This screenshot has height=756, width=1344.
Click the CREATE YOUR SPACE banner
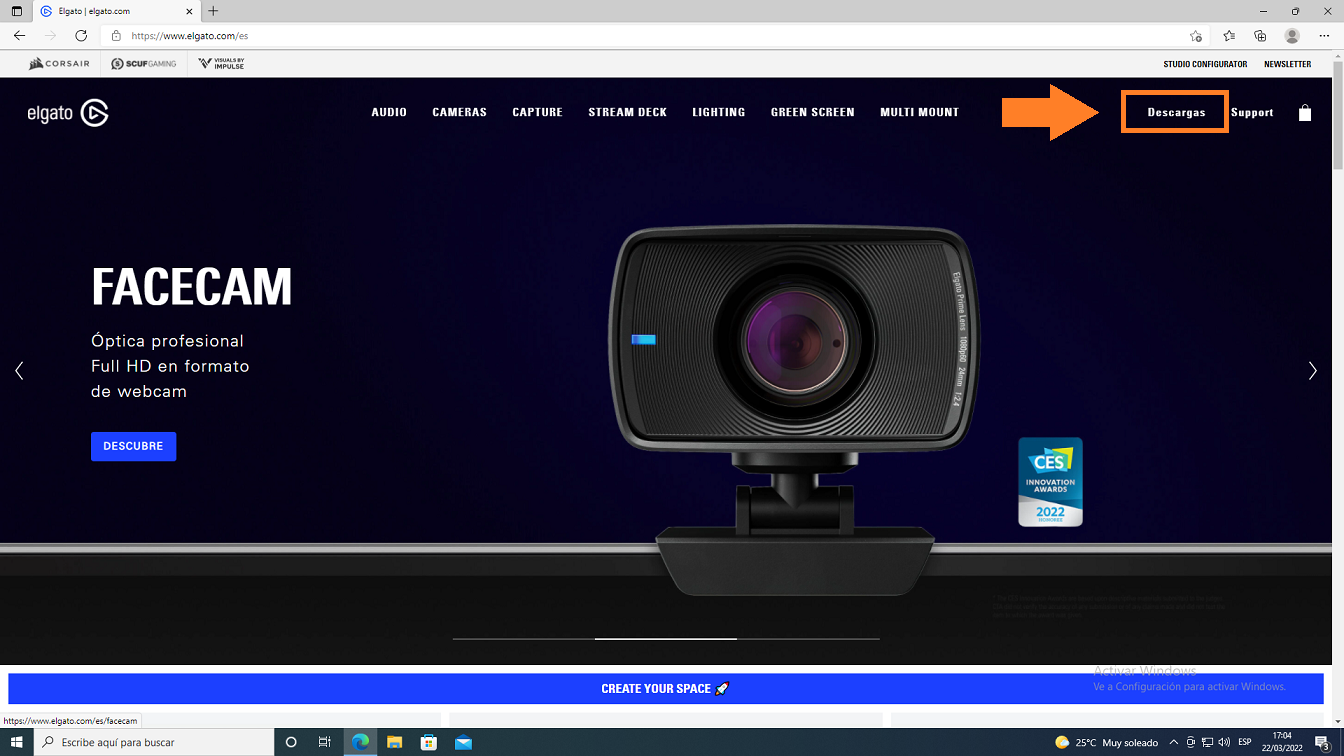coord(665,688)
